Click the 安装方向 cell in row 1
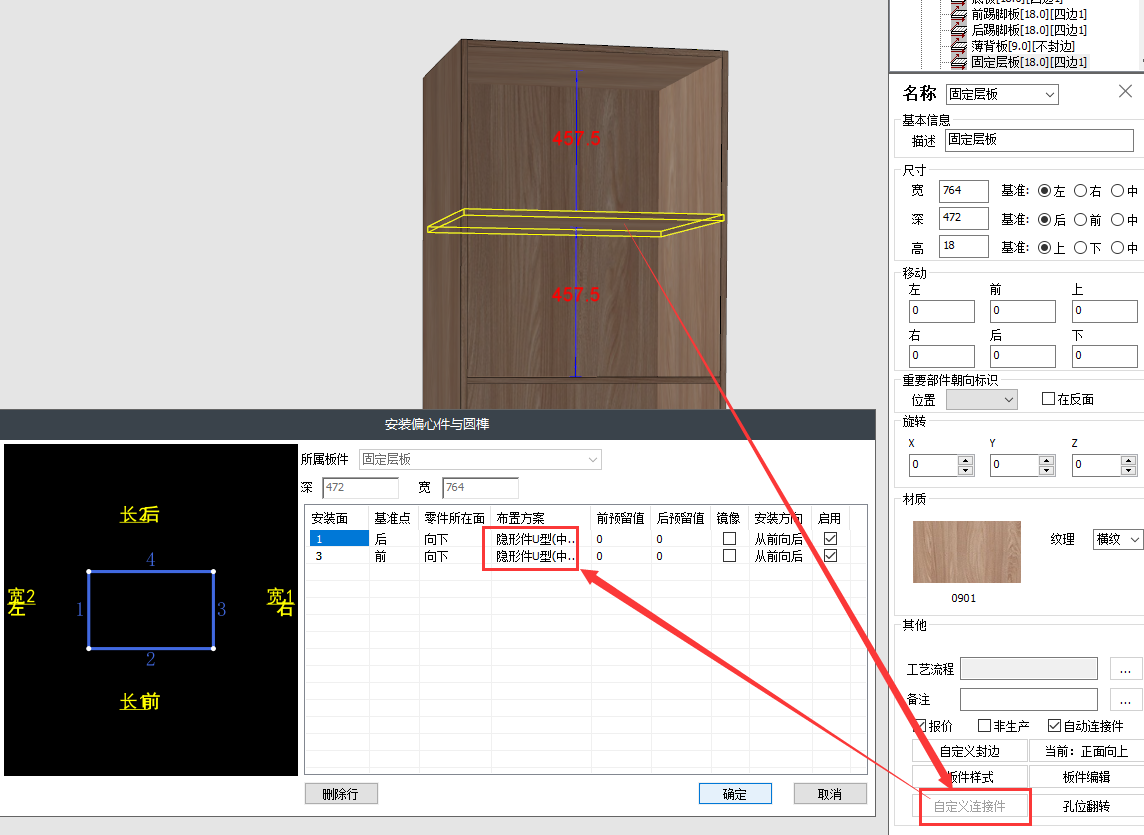The height and width of the screenshot is (835, 1144). tap(779, 539)
